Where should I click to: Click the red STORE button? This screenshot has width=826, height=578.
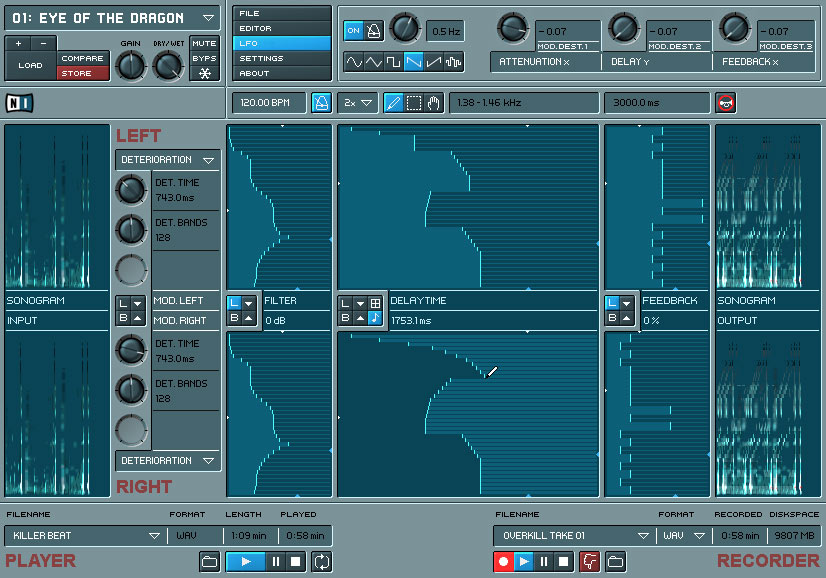(x=83, y=73)
